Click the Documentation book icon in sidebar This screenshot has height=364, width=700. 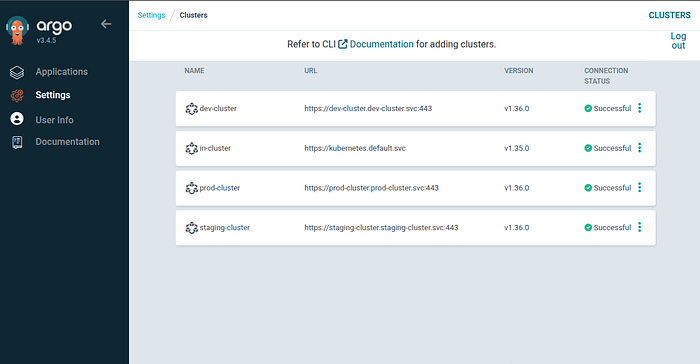17,142
